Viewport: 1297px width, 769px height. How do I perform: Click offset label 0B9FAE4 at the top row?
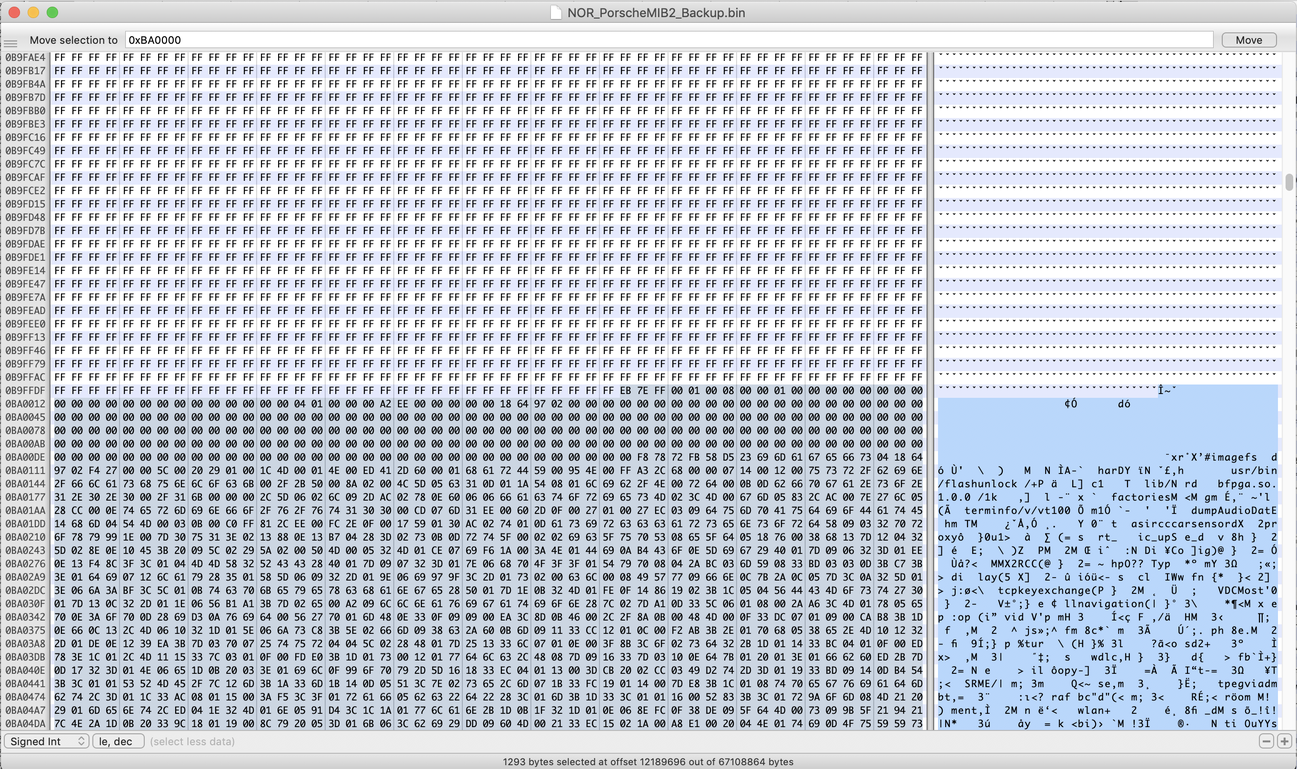click(x=25, y=57)
